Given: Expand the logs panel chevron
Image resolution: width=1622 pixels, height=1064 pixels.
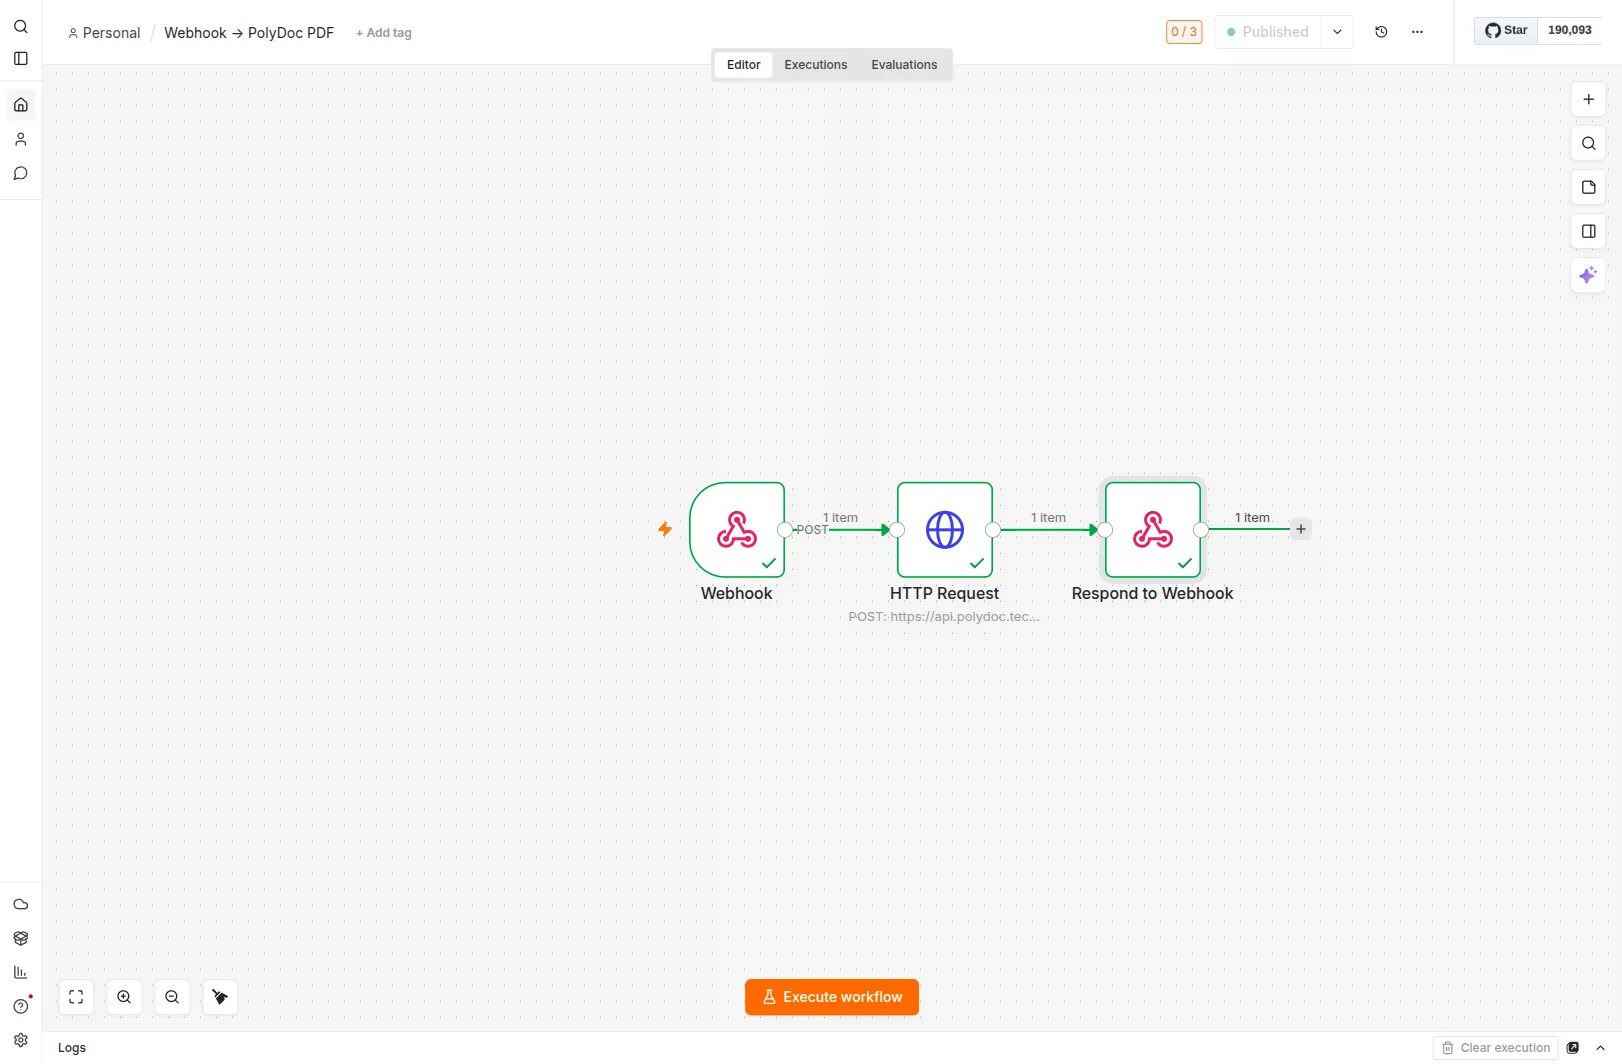Looking at the screenshot, I should [1600, 1048].
